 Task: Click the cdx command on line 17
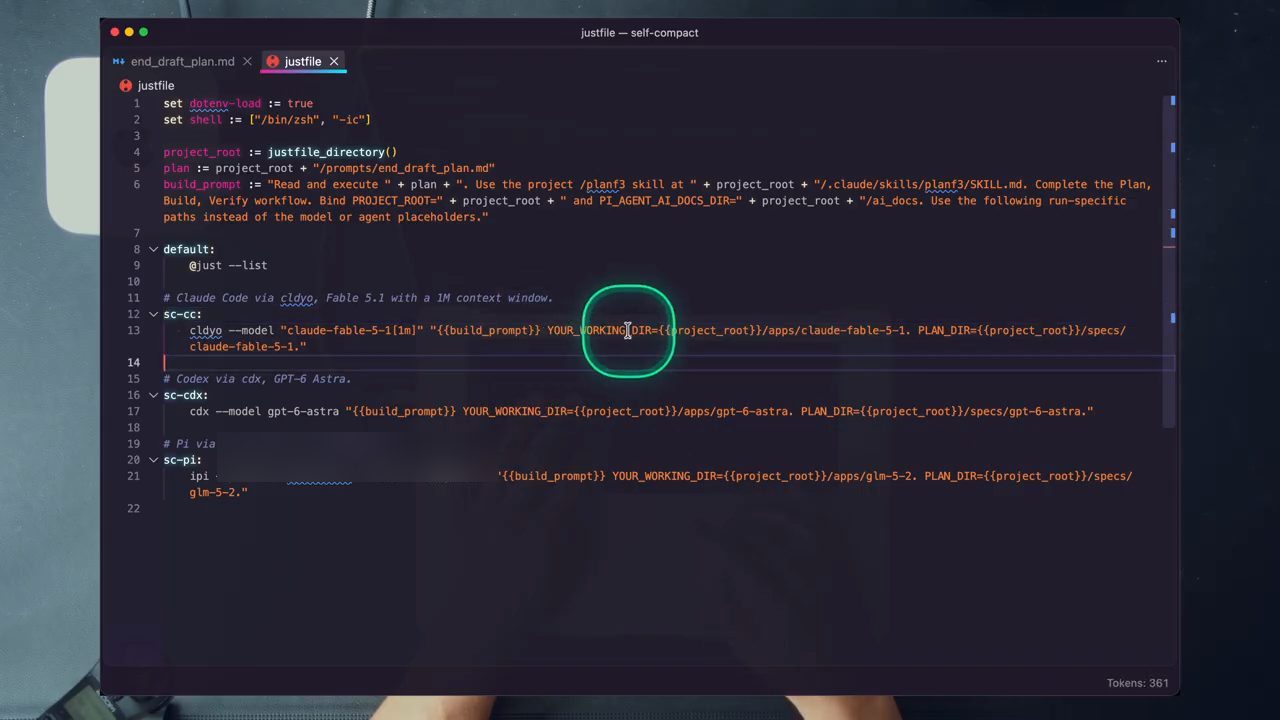(x=199, y=411)
